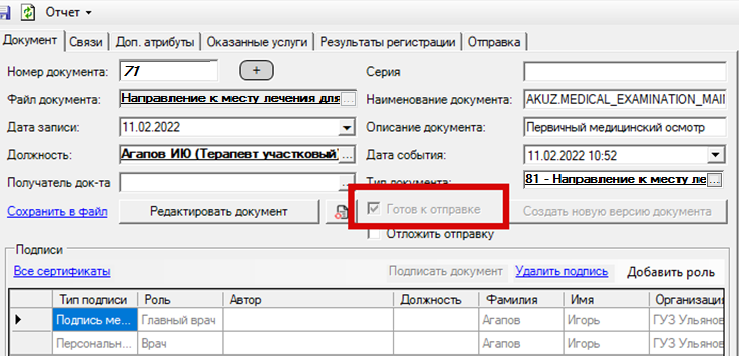This screenshot has height=360, width=739.
Task: Click the Имя column header
Action: tap(606, 300)
